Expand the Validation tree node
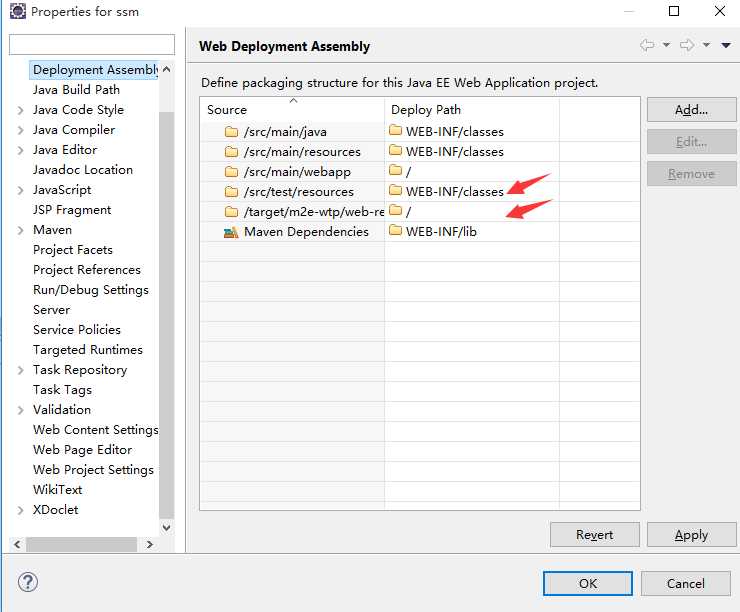The image size is (740, 612). pyautogui.click(x=20, y=410)
